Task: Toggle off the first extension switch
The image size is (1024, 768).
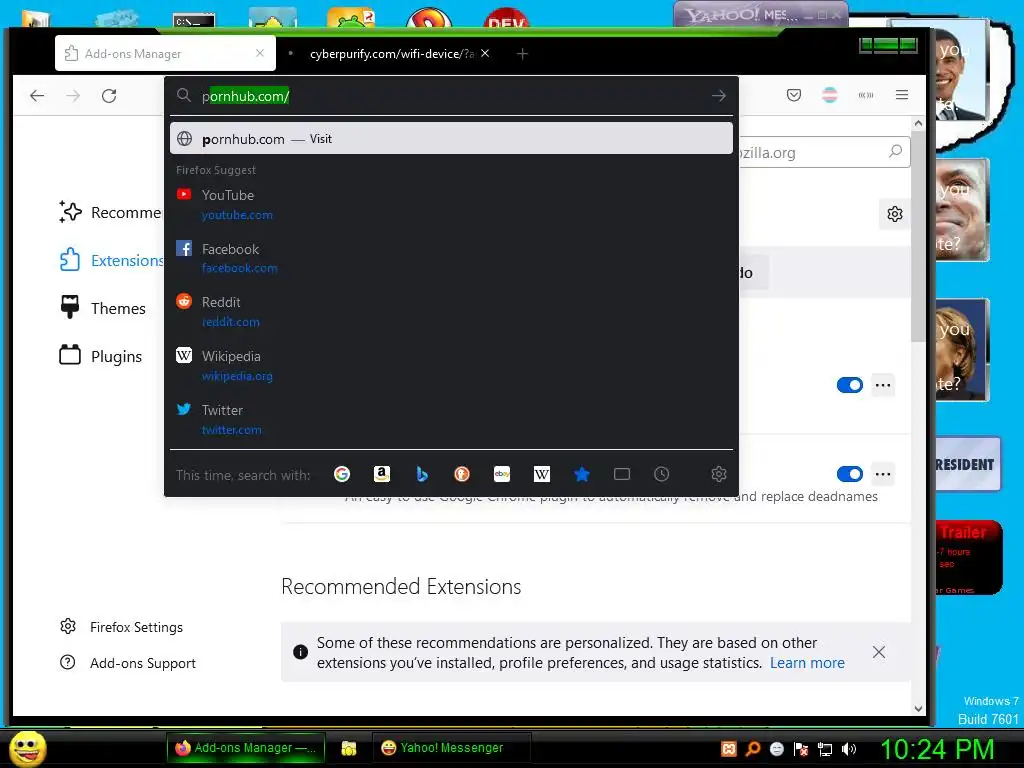Action: click(850, 385)
